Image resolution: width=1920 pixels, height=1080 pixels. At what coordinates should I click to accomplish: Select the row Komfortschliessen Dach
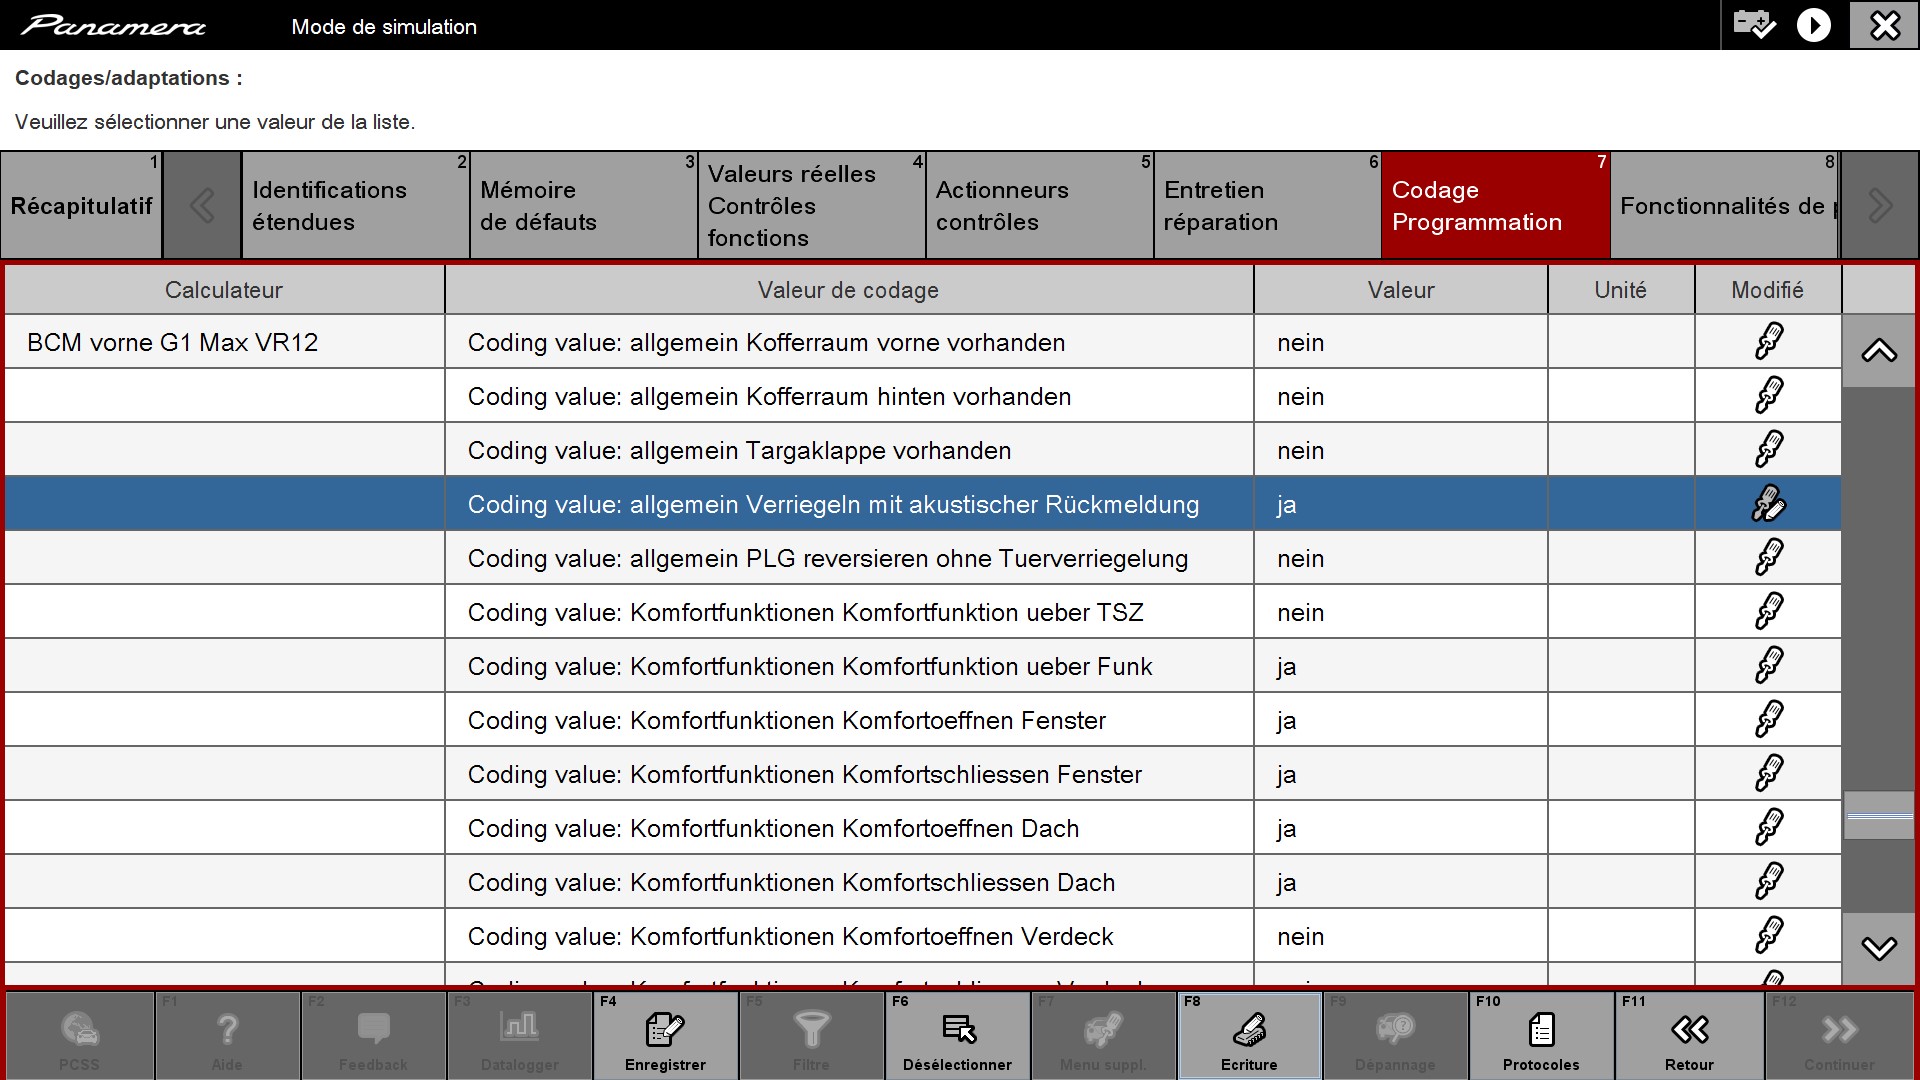(923, 882)
